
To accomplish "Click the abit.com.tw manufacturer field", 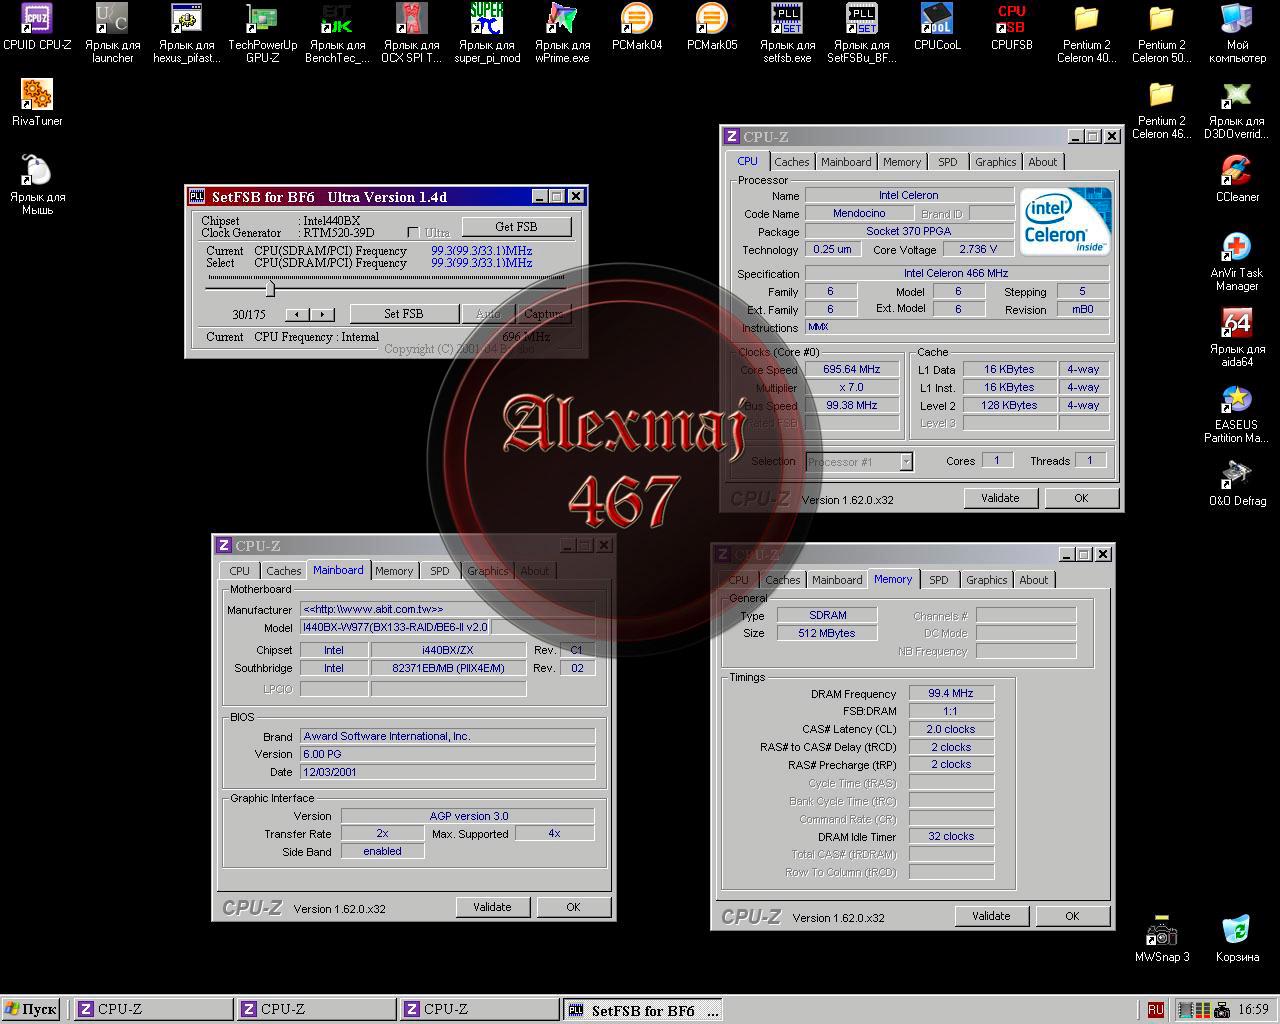I will 447,609.
